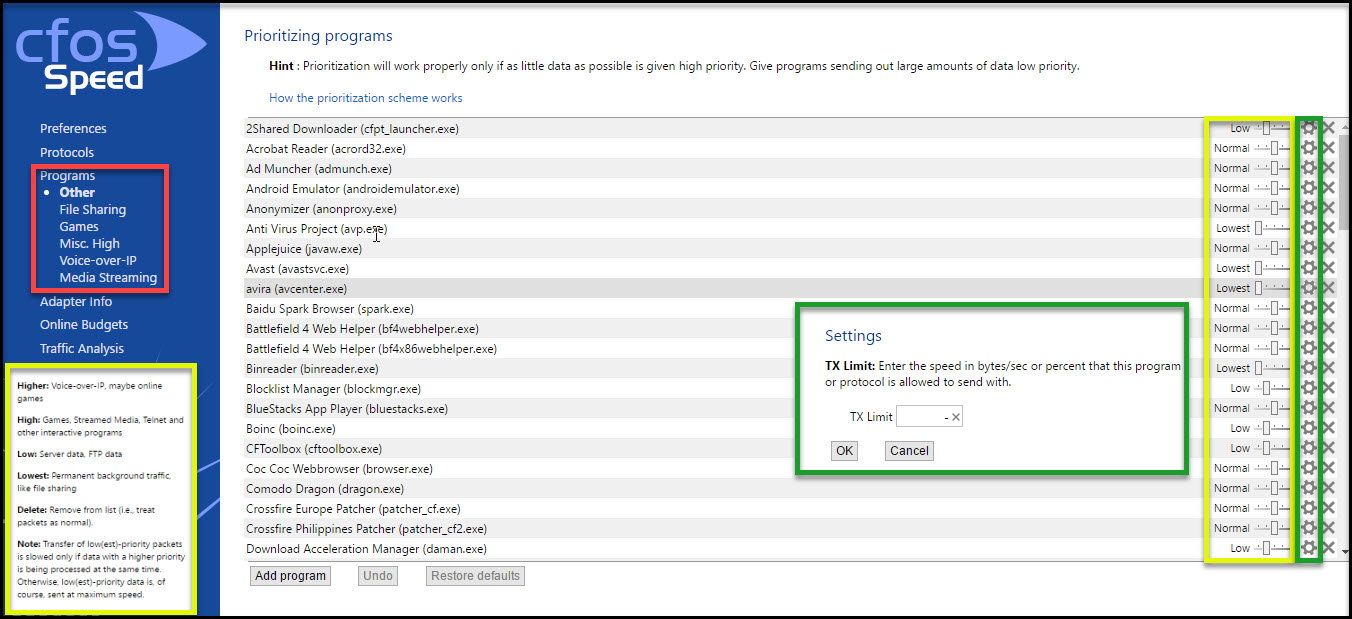The height and width of the screenshot is (619, 1352).
Task: Delete Anonymizer with its X icon
Action: pos(1328,208)
